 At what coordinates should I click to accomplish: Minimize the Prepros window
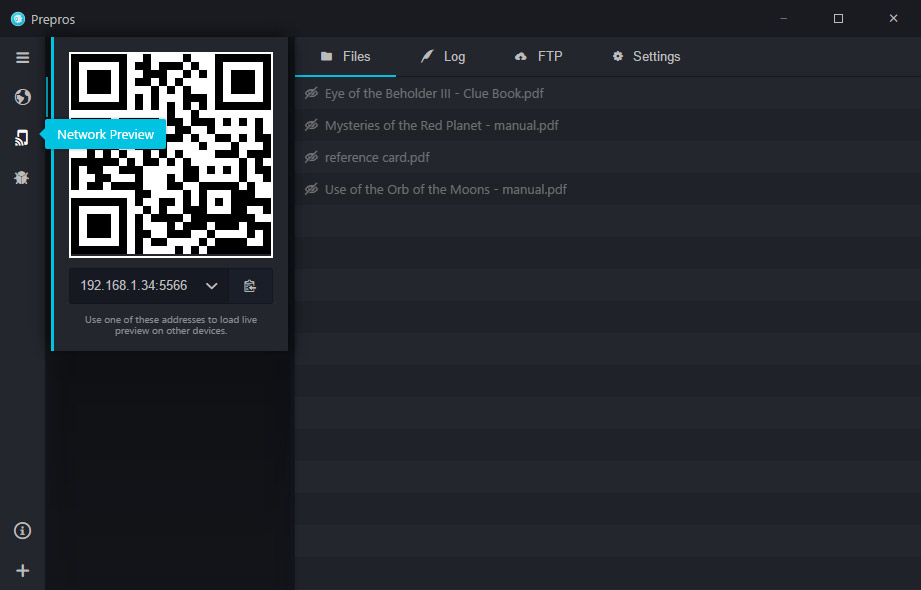(x=784, y=19)
